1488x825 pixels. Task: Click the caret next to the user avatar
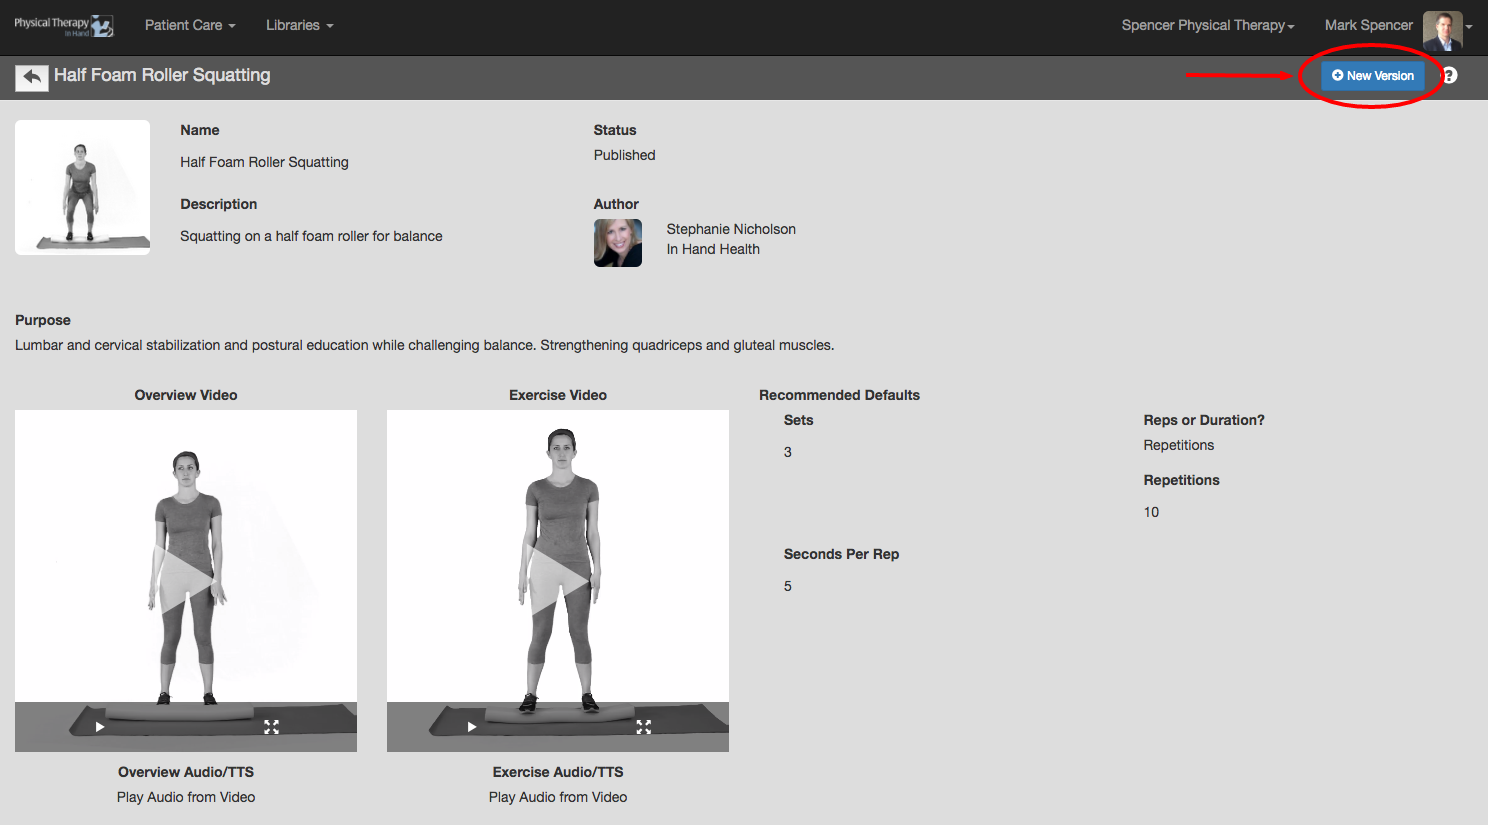point(1469,28)
